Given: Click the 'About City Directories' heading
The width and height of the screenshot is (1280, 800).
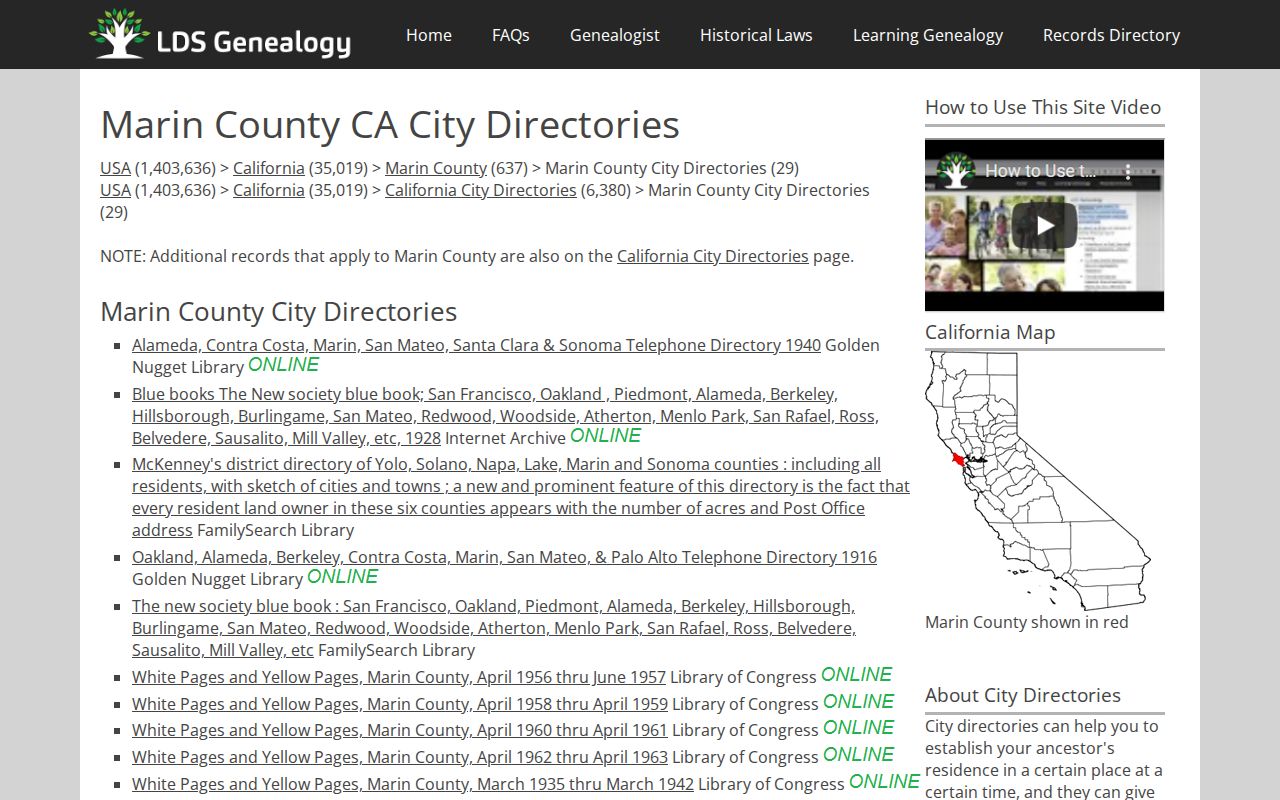Looking at the screenshot, I should (x=1023, y=695).
